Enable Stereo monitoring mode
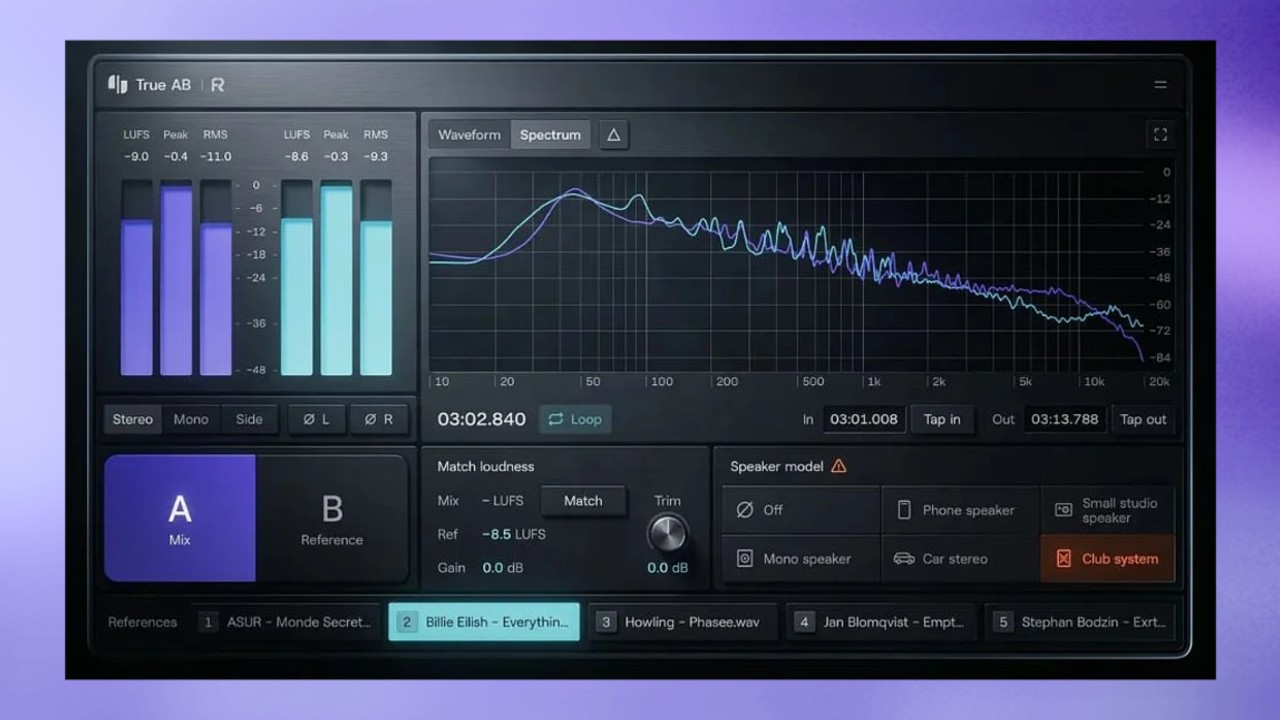 coord(133,419)
